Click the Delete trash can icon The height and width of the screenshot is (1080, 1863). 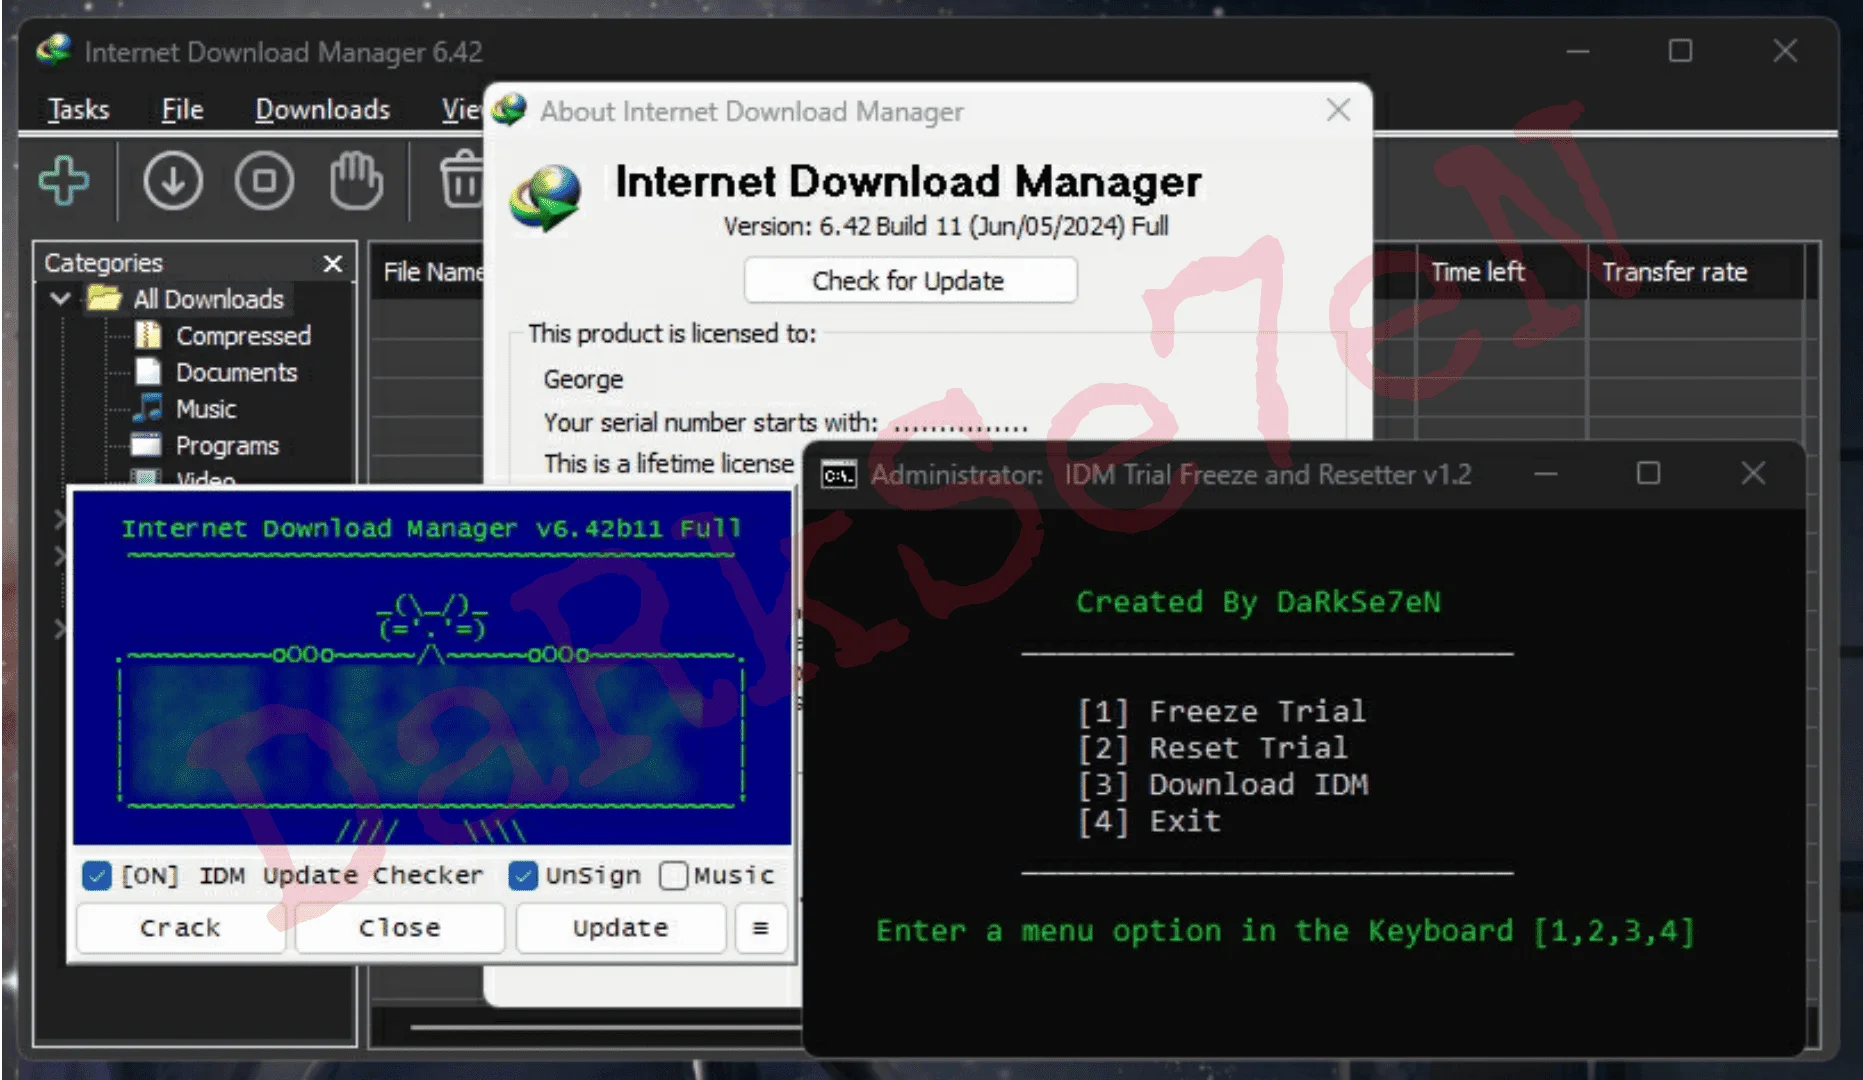(x=462, y=180)
